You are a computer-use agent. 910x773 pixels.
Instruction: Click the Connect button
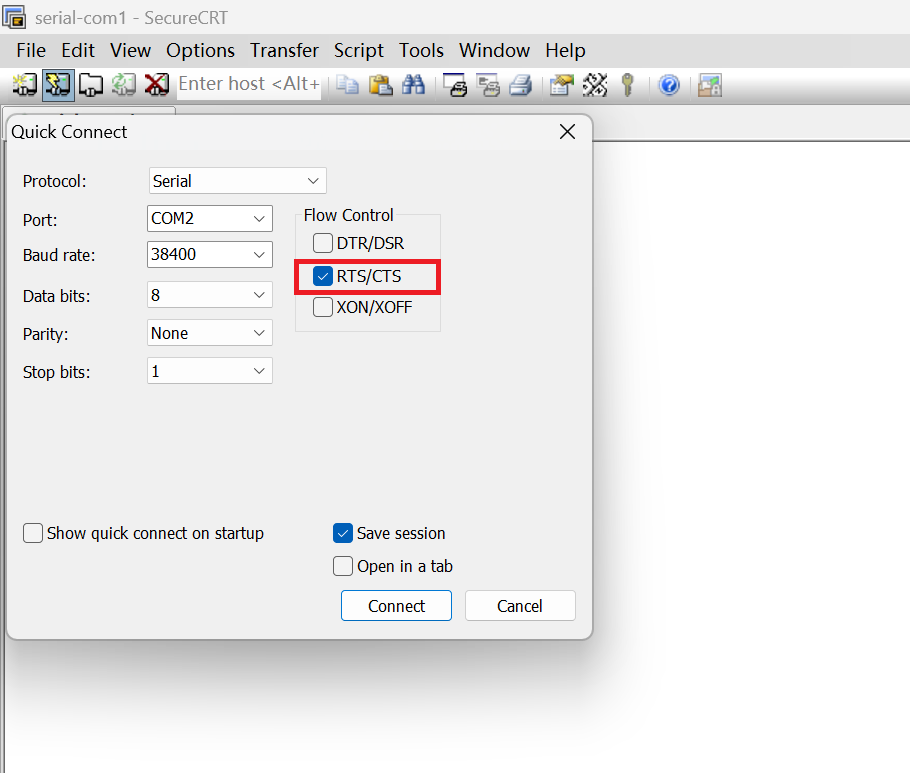tap(396, 606)
